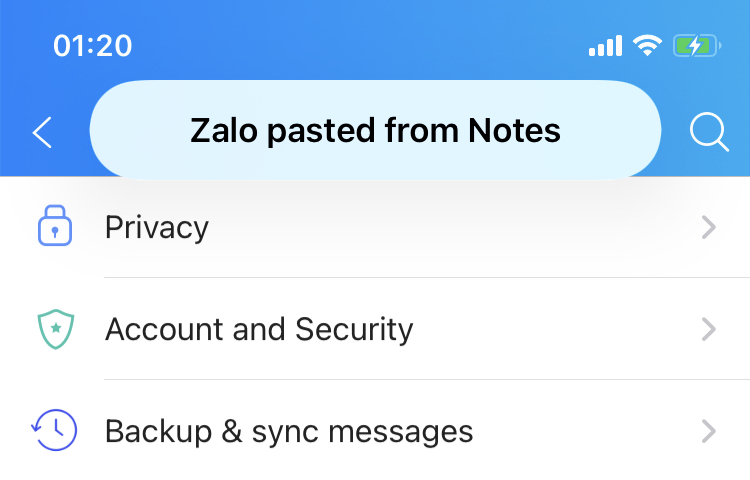Tap the Wi-Fi status icon

647,46
